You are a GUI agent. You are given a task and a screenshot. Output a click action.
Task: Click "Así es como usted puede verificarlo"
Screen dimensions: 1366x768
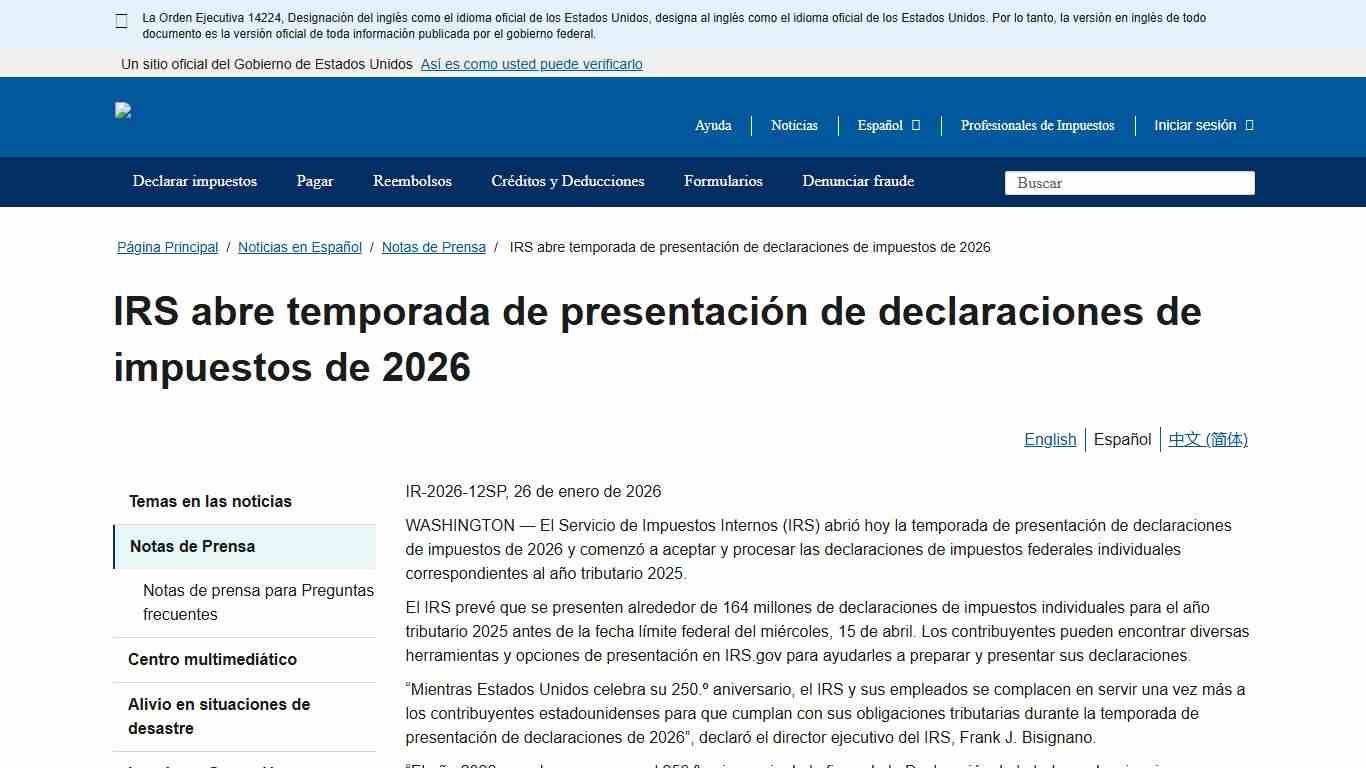pyautogui.click(x=531, y=64)
